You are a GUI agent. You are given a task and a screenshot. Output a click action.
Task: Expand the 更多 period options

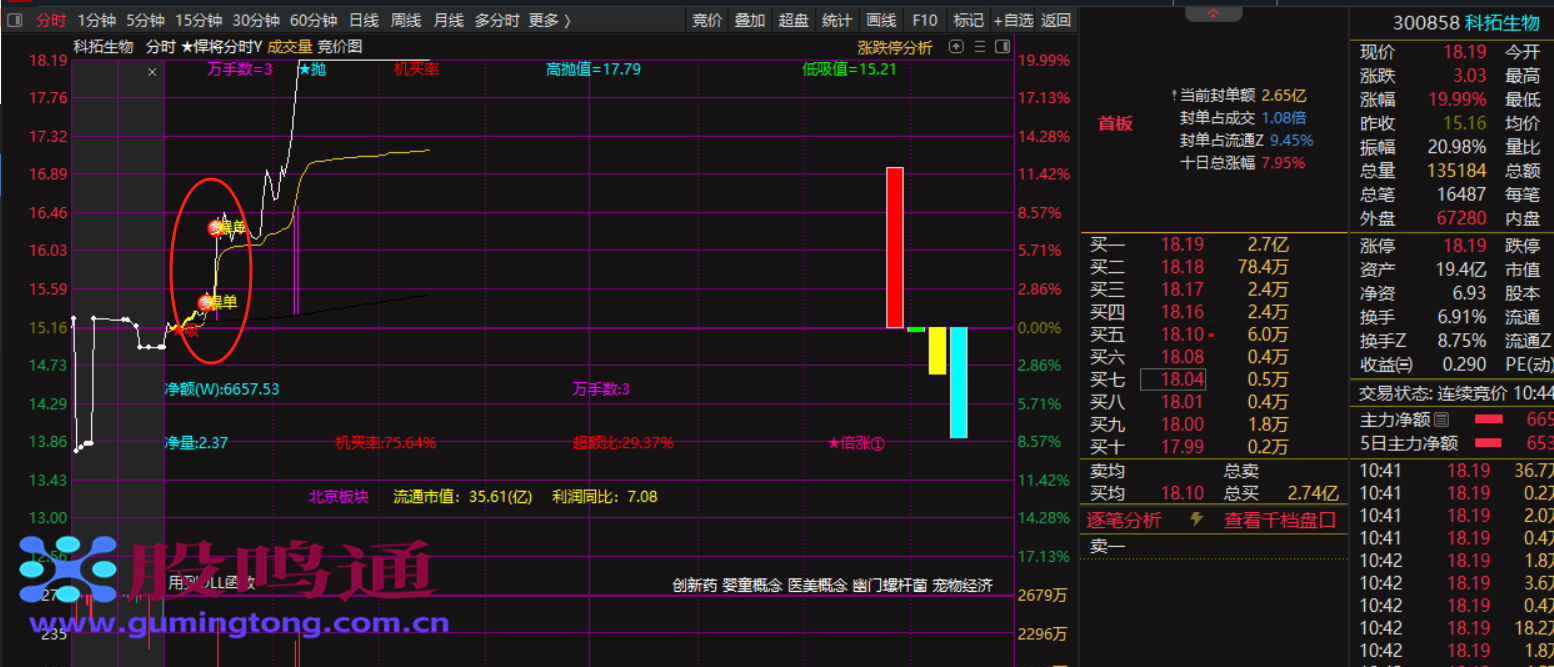tap(549, 20)
